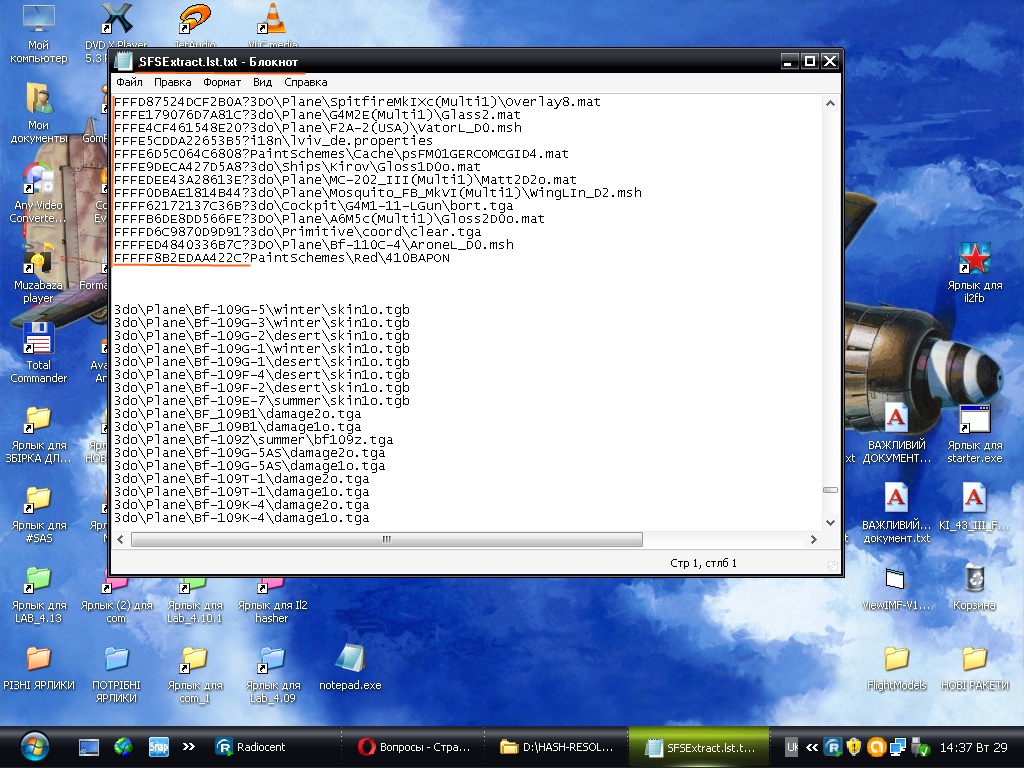1024x768 pixels.
Task: Open ПОТРІБНІ ЯРЛИКИ folder
Action: click(x=116, y=673)
